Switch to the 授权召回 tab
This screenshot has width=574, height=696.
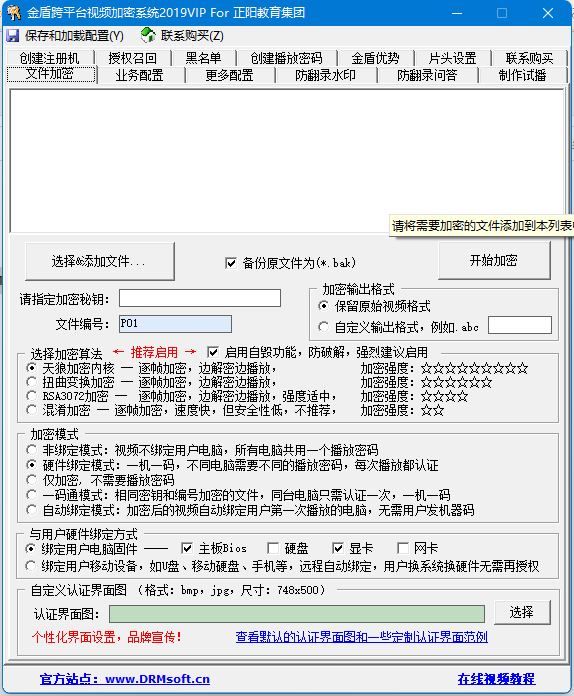[x=132, y=58]
